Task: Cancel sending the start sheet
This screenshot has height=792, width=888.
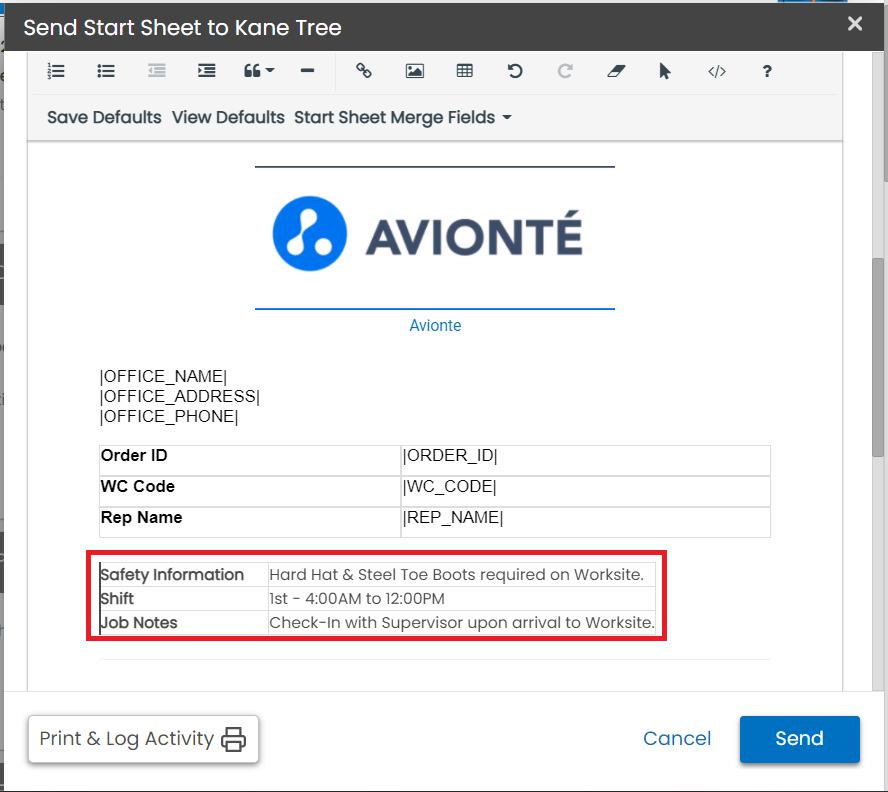Action: (677, 738)
